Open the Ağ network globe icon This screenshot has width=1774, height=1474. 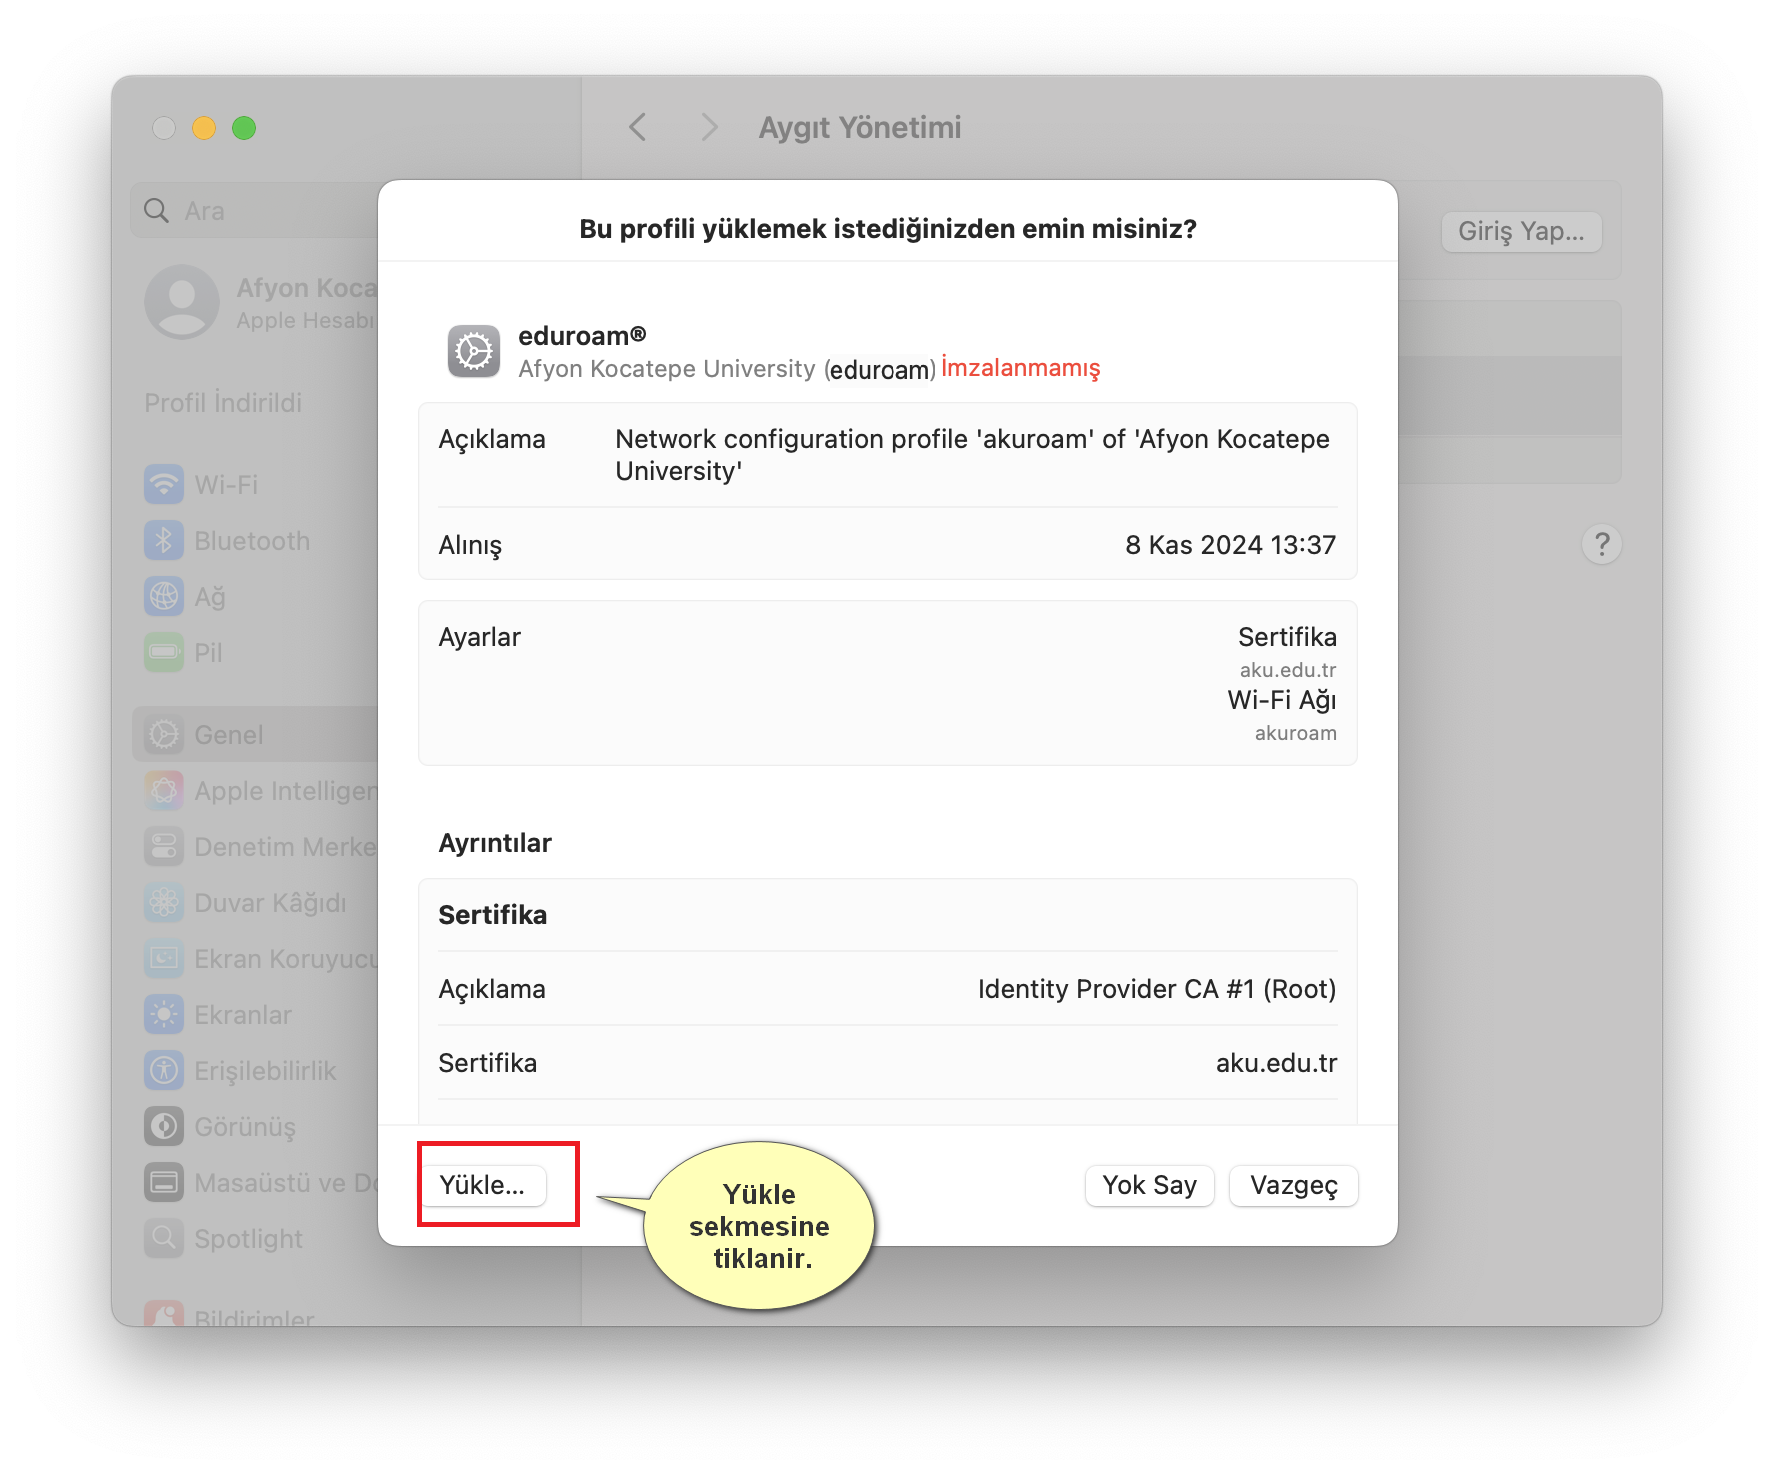pos(164,597)
